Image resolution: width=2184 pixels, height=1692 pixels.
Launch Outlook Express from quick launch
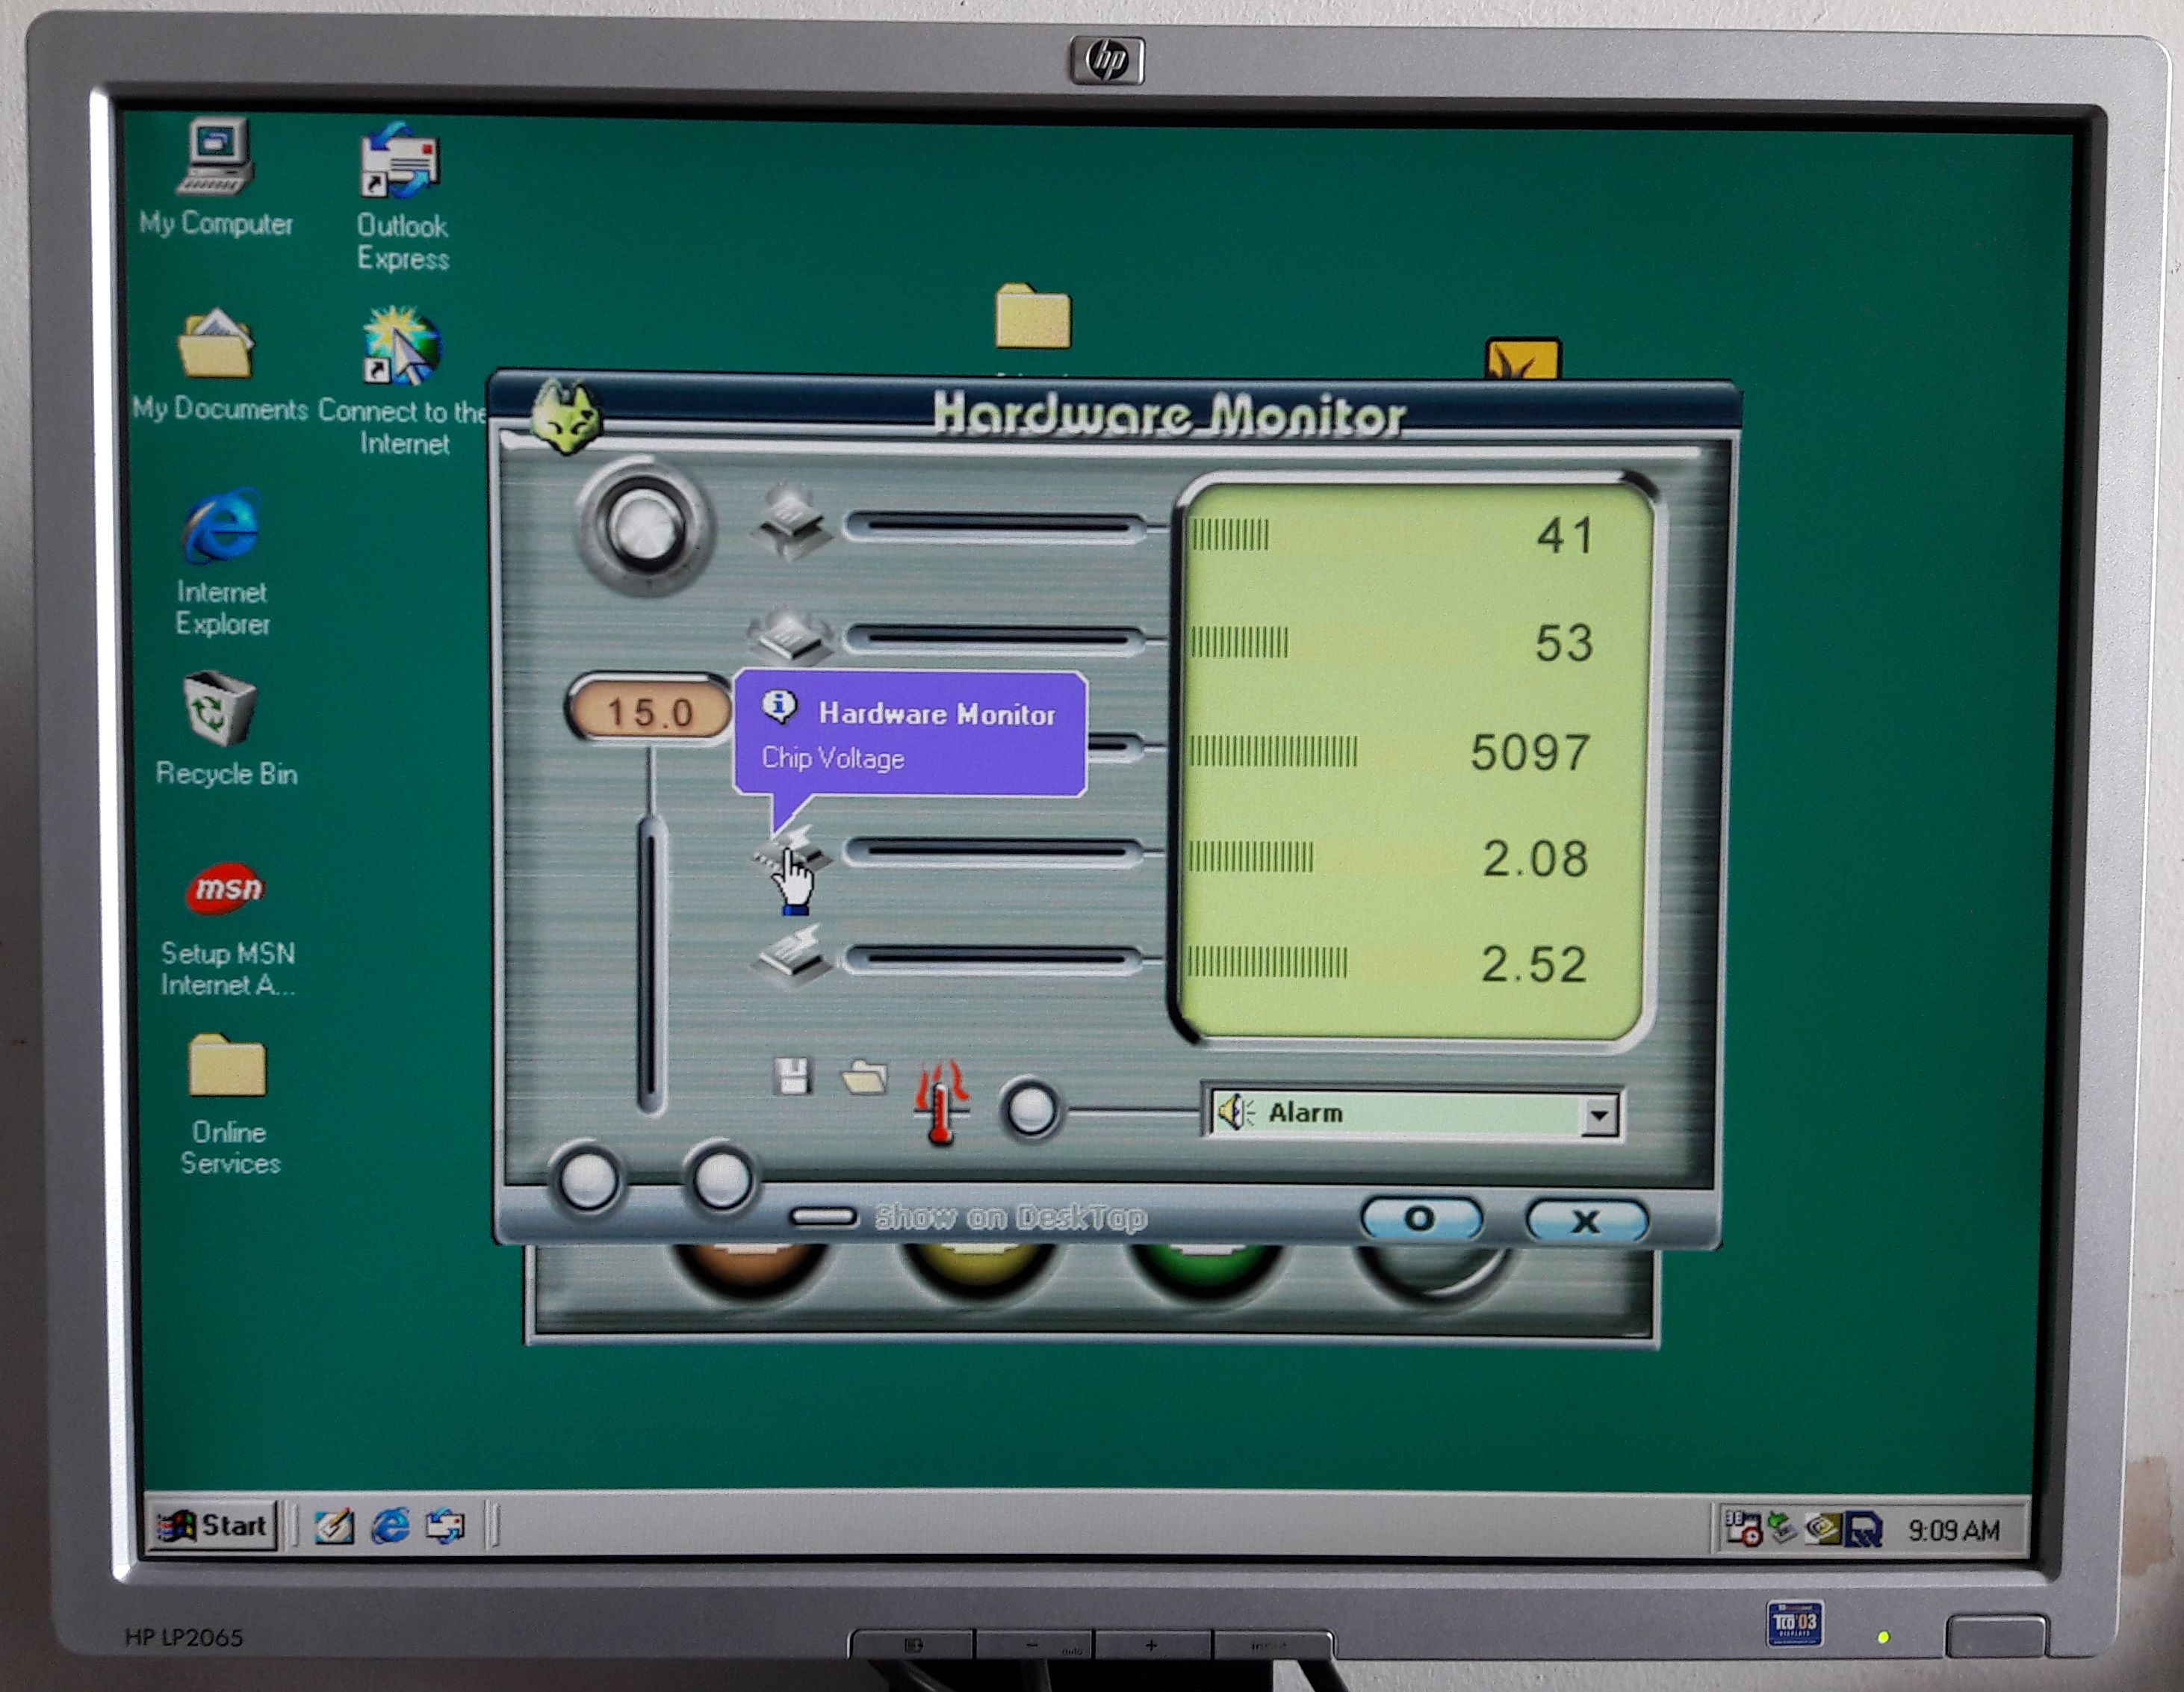[x=446, y=1526]
